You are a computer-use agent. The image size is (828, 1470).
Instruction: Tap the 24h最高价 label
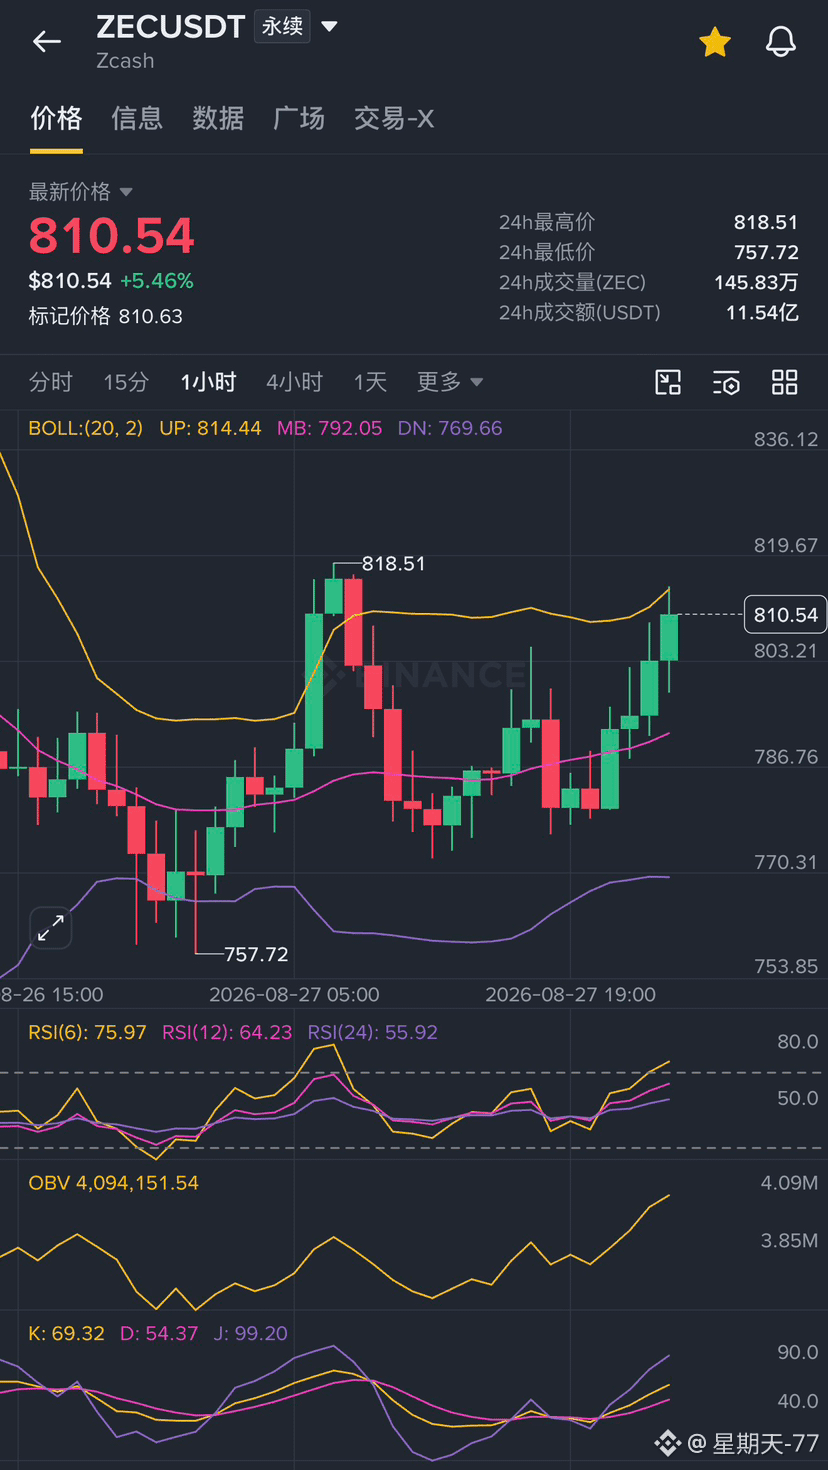pos(547,222)
